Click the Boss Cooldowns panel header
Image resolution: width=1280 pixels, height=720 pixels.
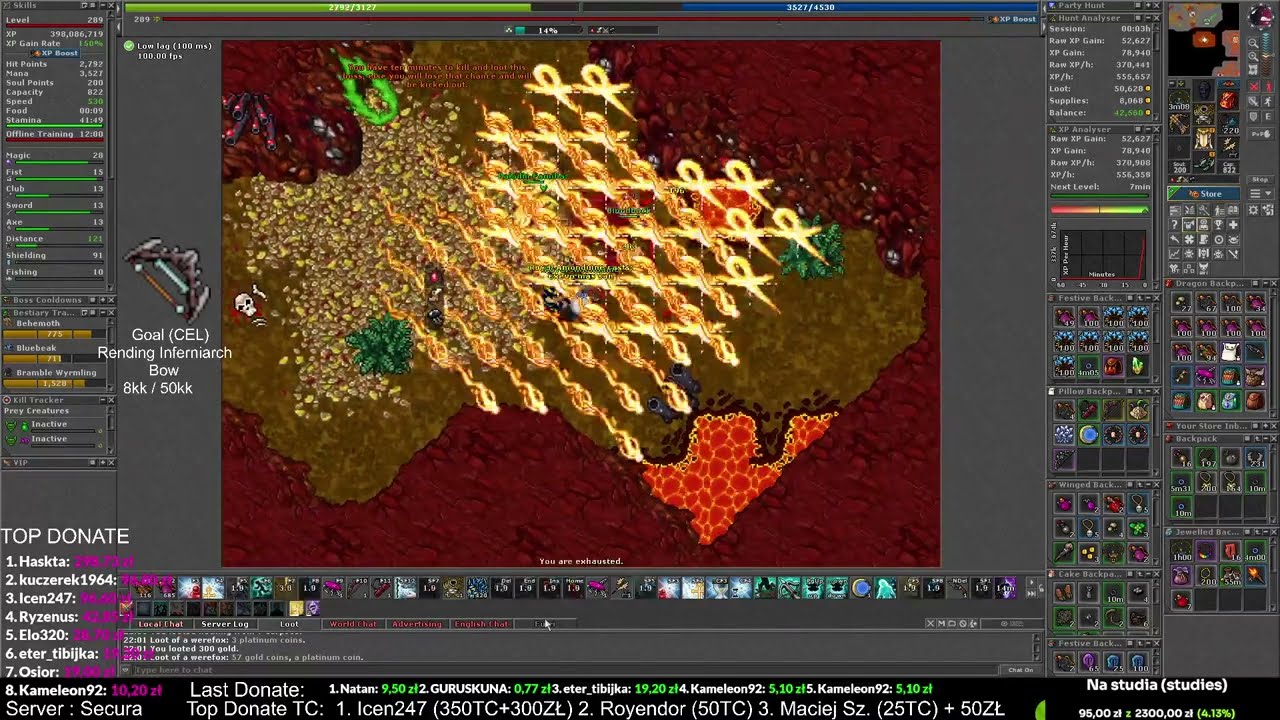pos(58,300)
